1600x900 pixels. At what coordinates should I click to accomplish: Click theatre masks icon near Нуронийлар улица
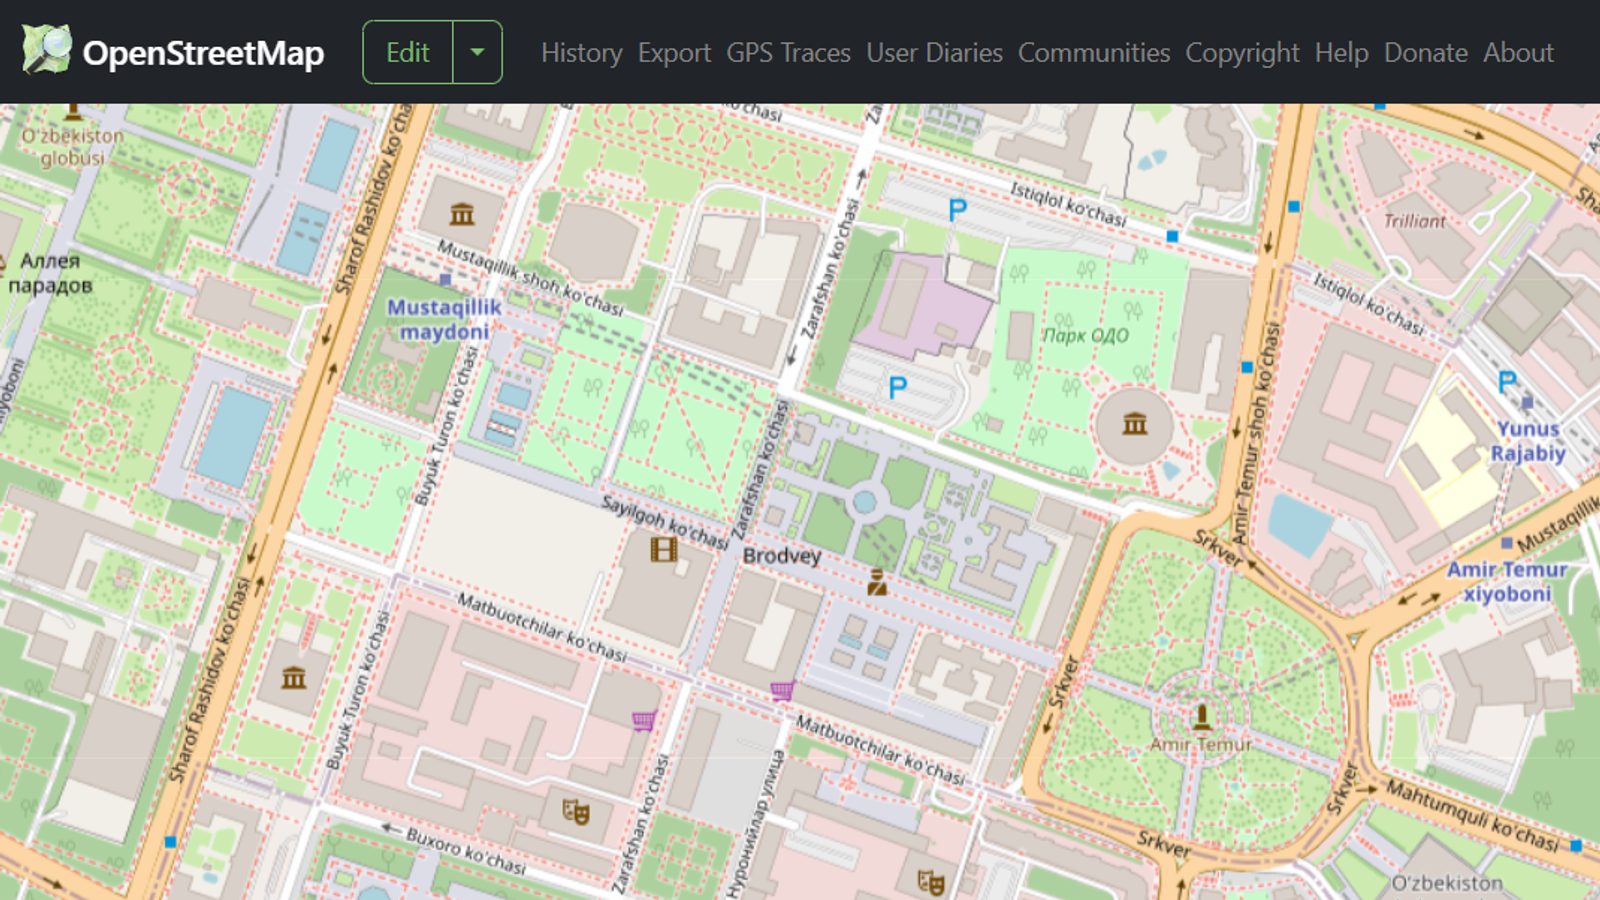(931, 881)
